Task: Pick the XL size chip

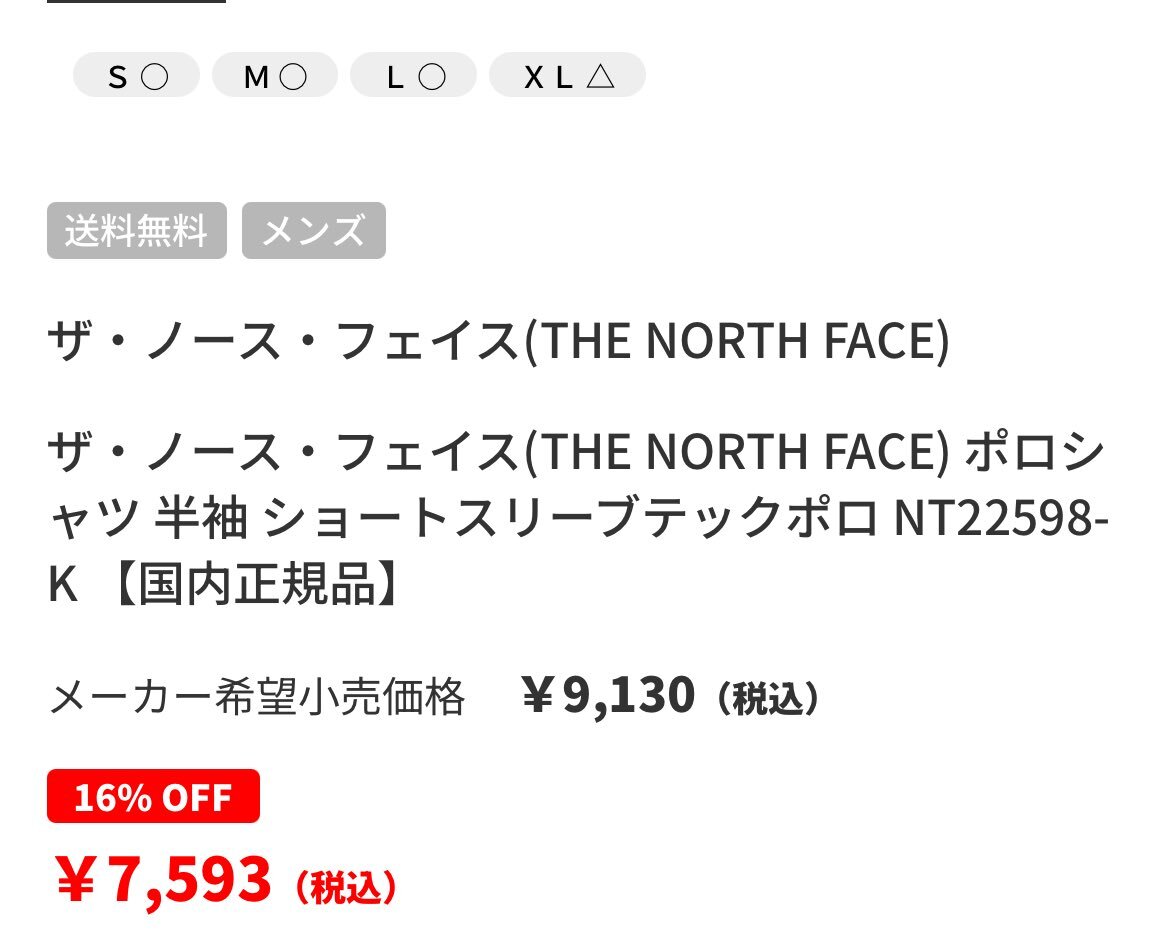Action: coord(567,76)
